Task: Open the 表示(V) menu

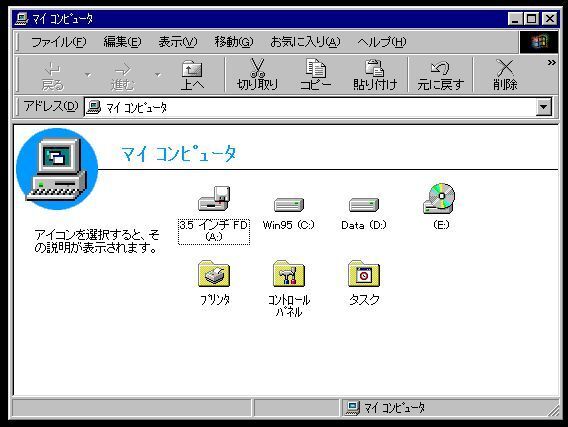Action: click(x=178, y=42)
